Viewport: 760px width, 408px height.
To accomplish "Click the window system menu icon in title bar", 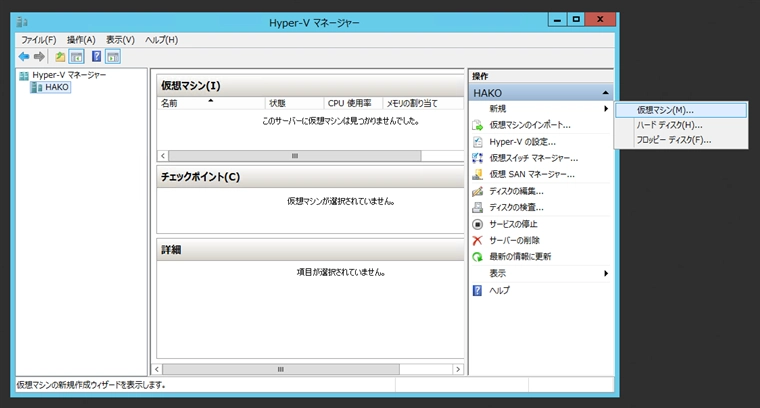I will 22,22.
